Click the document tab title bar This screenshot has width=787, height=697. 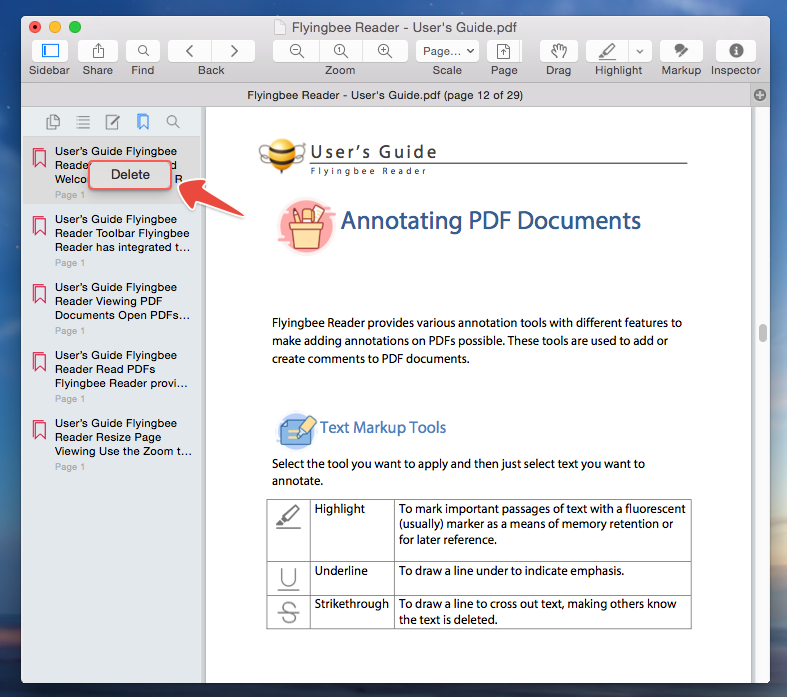pos(385,95)
